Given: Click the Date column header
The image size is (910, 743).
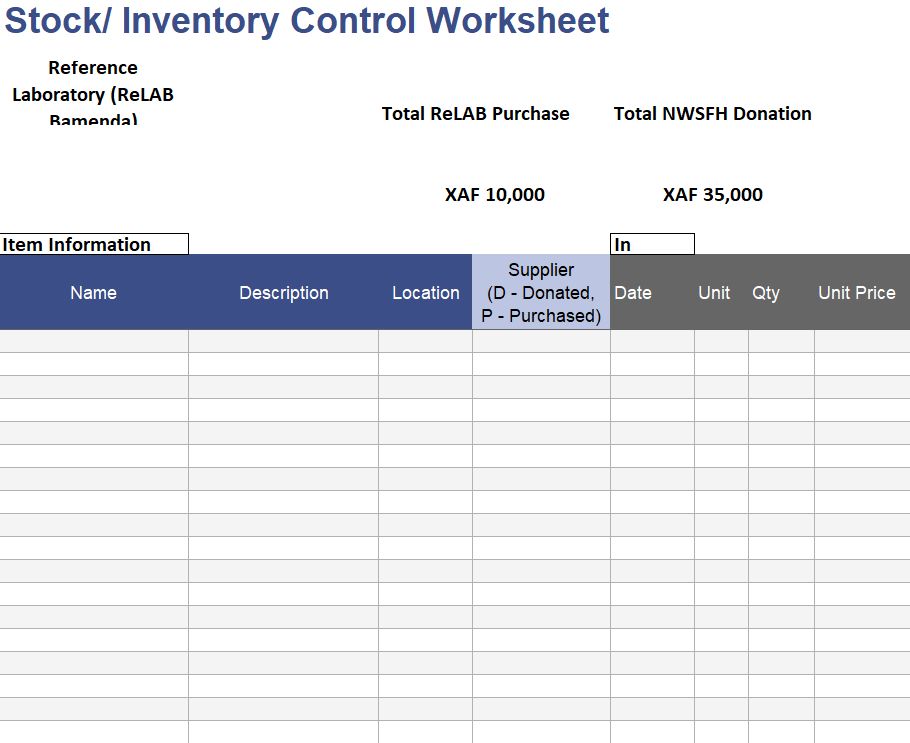Looking at the screenshot, I should point(652,292).
